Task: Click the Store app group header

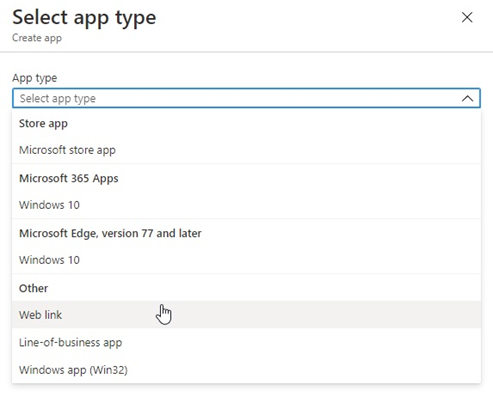Action: tap(43, 124)
